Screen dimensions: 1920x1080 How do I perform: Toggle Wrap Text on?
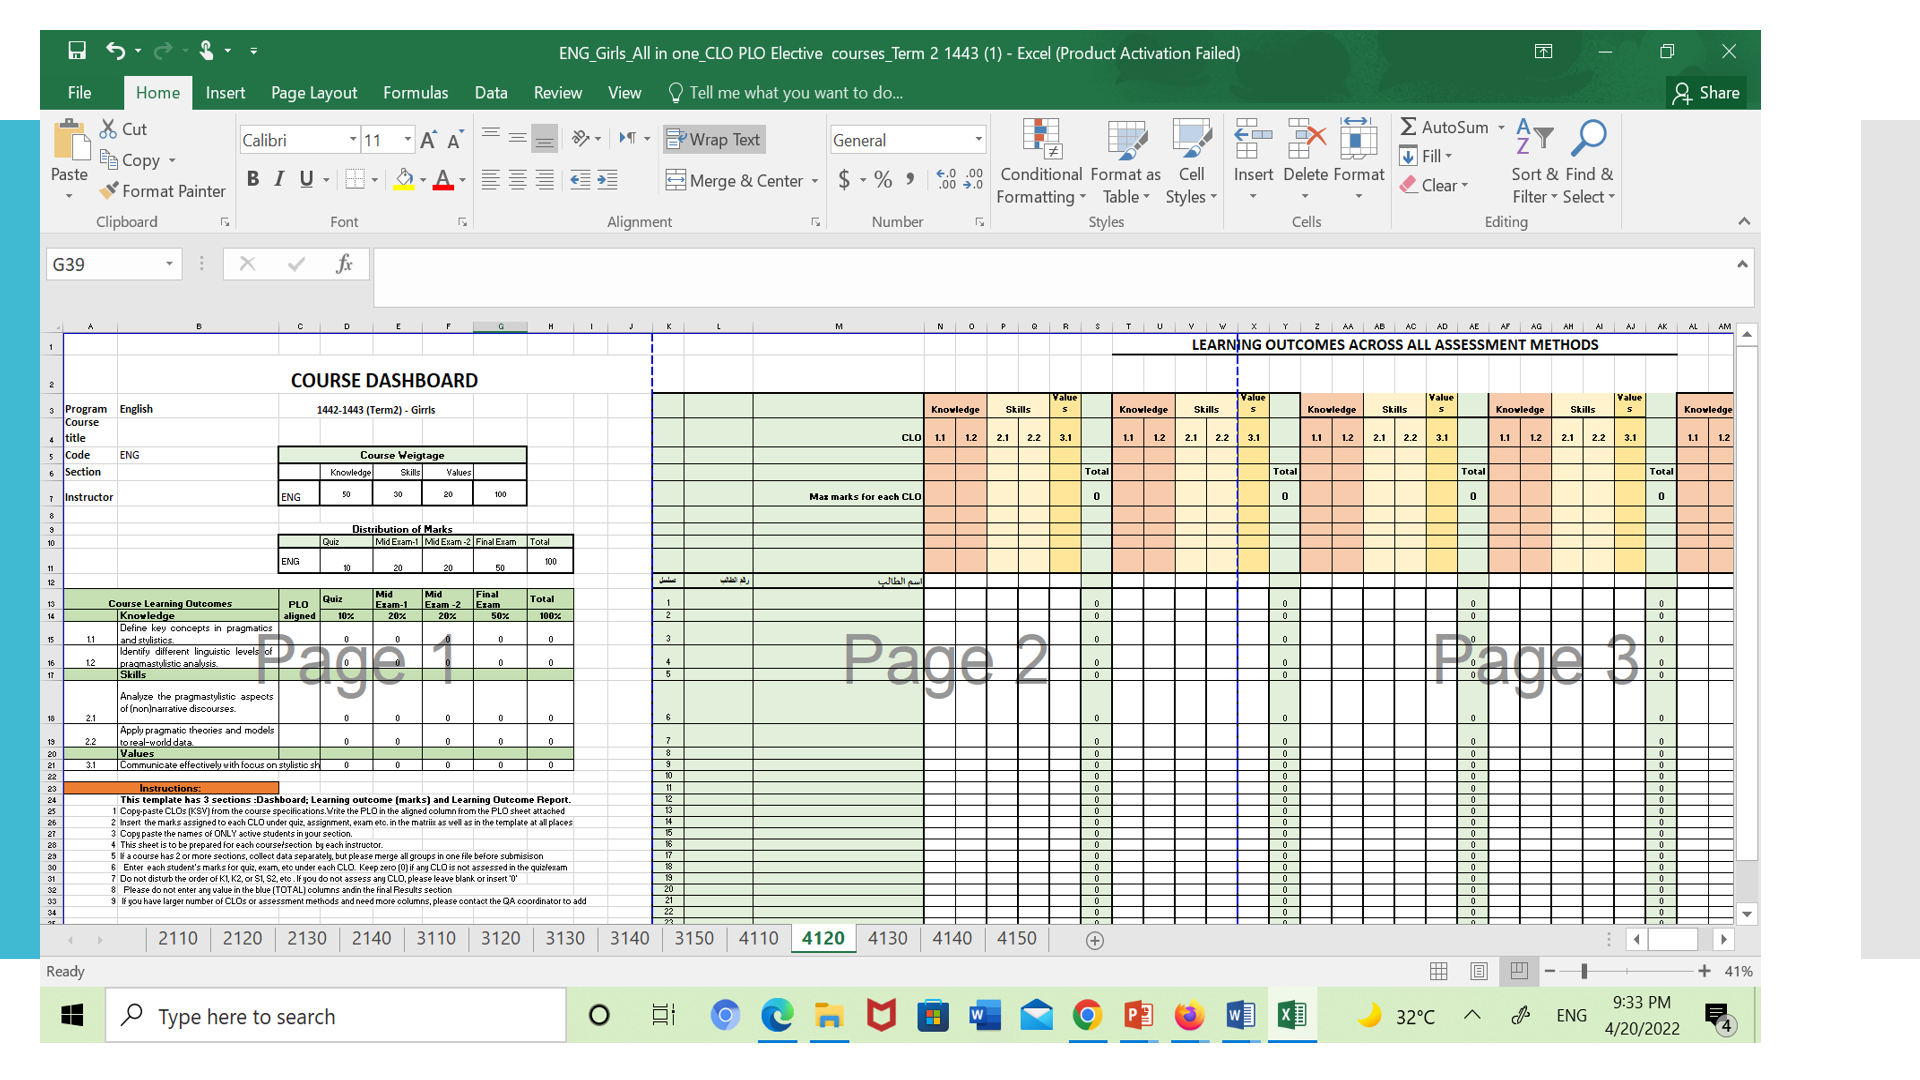coord(714,140)
